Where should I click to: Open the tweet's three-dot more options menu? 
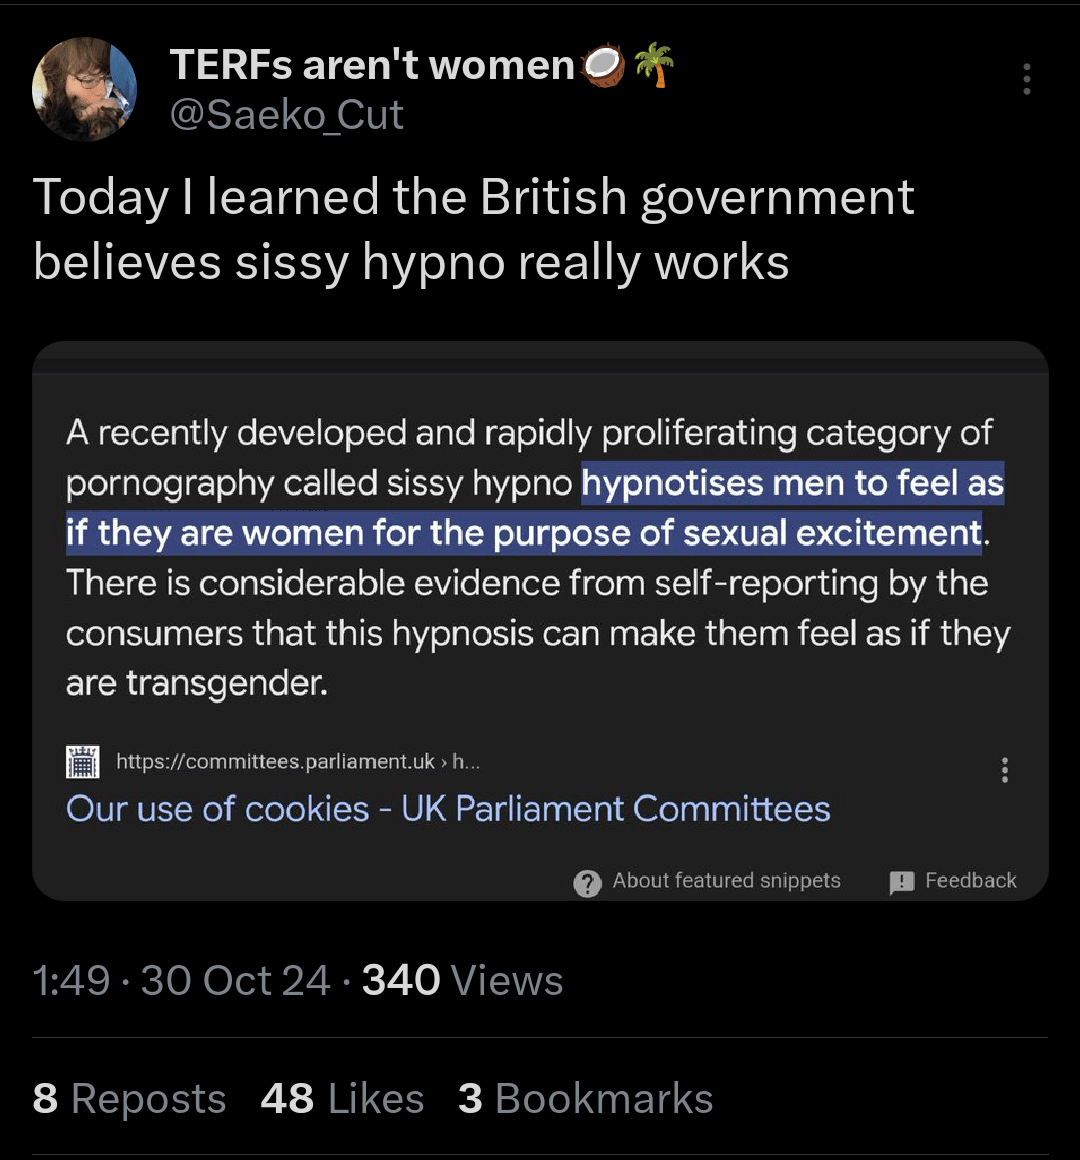pyautogui.click(x=1026, y=79)
